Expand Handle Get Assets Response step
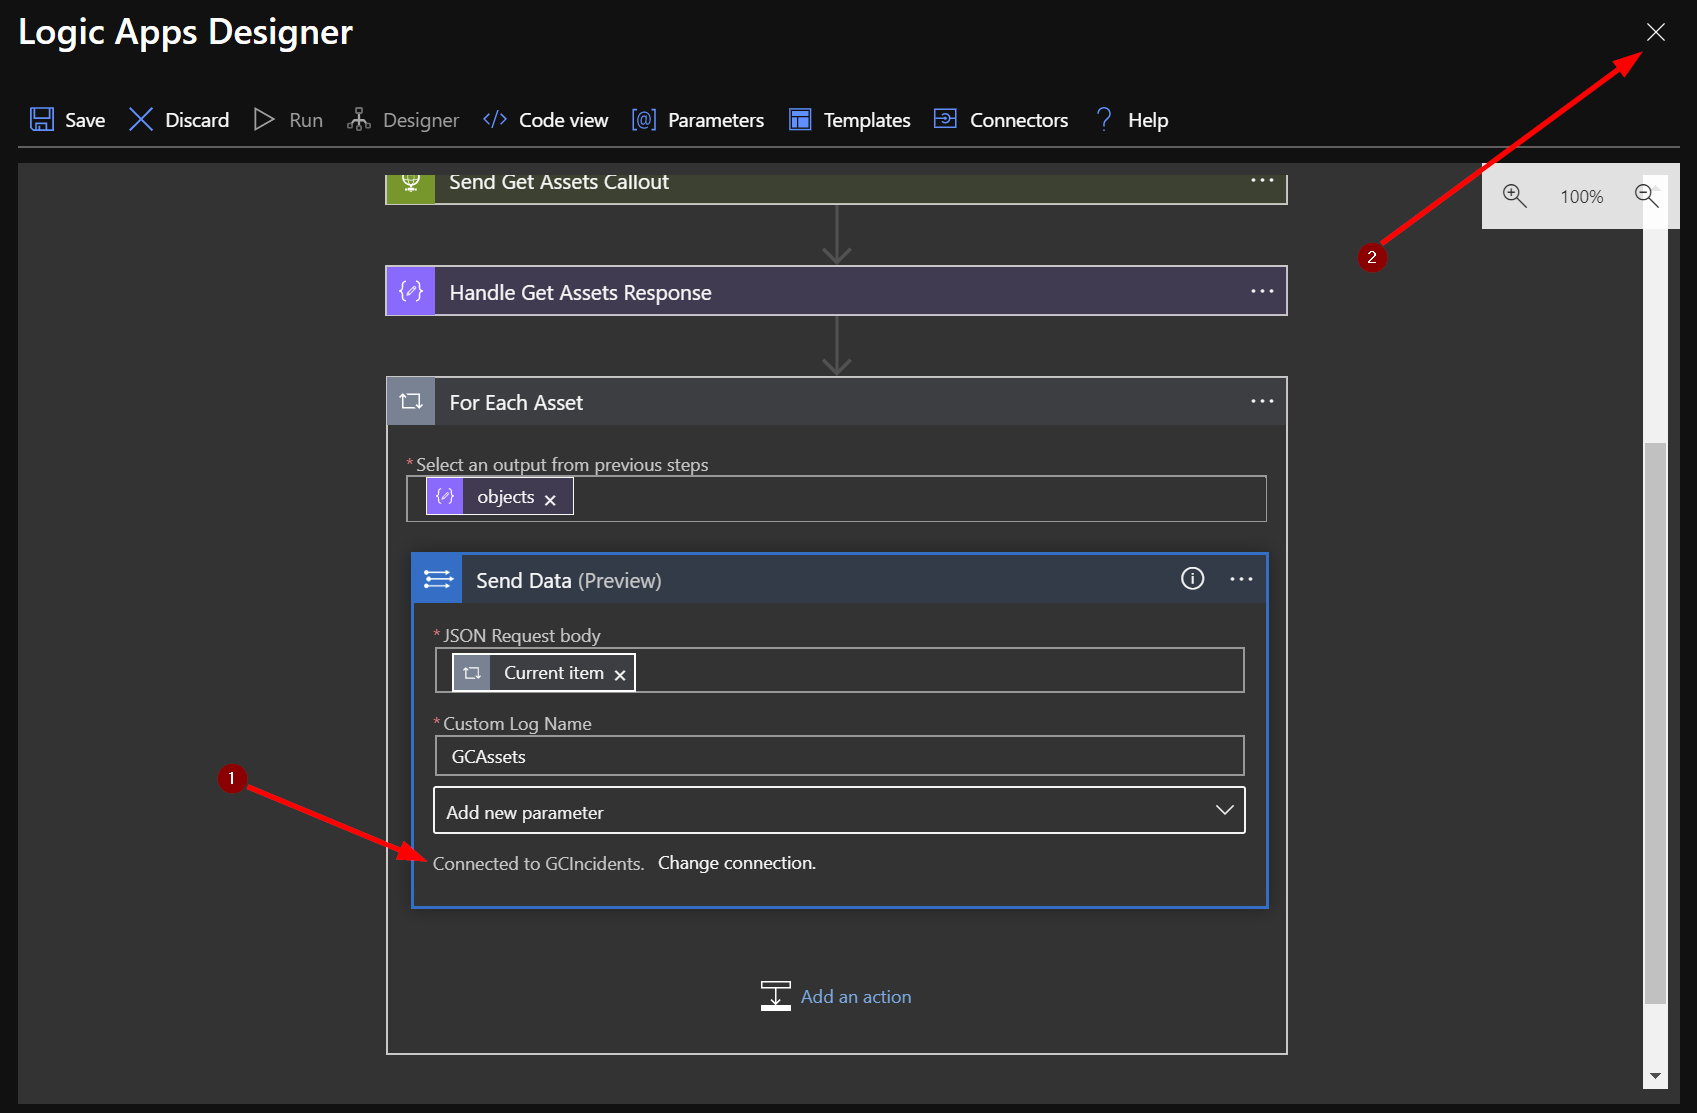Image resolution: width=1697 pixels, height=1113 pixels. point(836,291)
